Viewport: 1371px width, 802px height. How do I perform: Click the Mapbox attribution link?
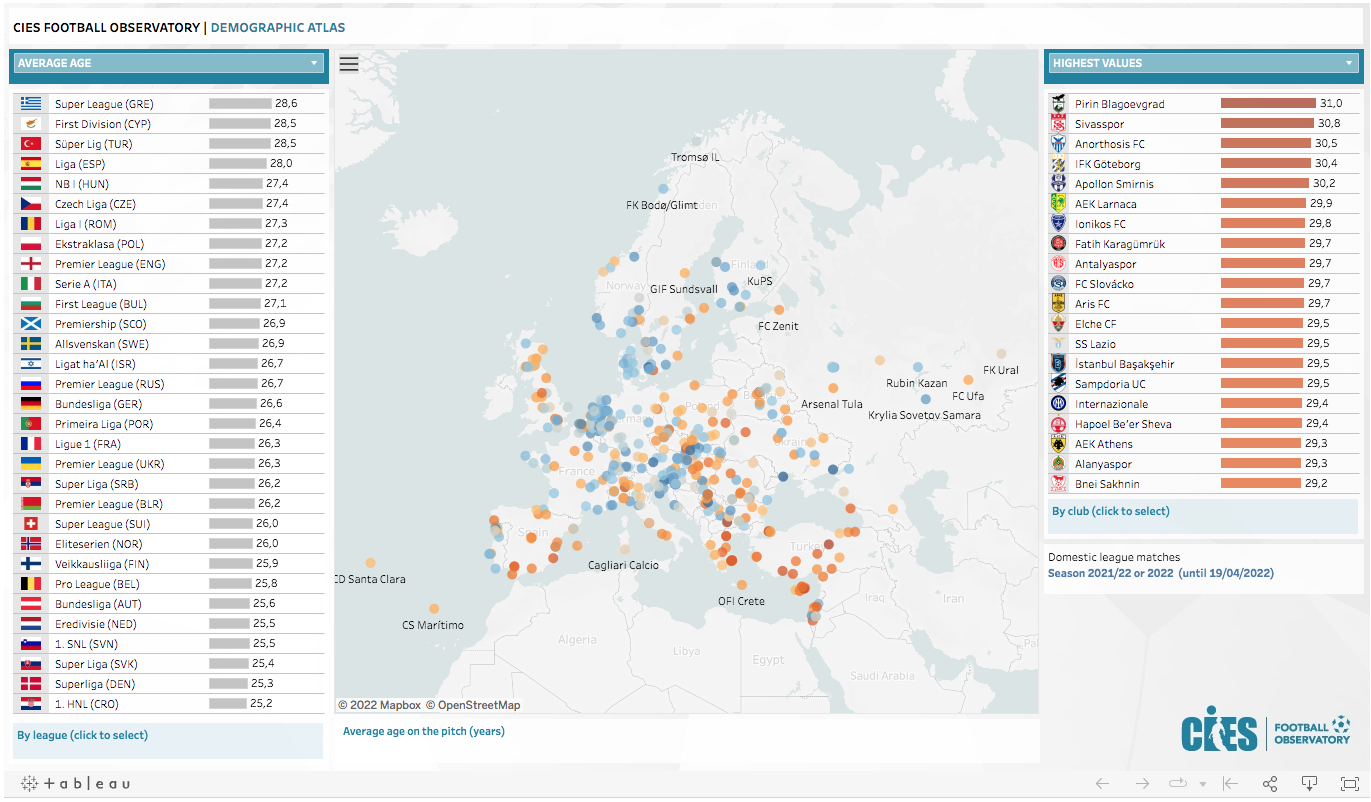tap(380, 705)
